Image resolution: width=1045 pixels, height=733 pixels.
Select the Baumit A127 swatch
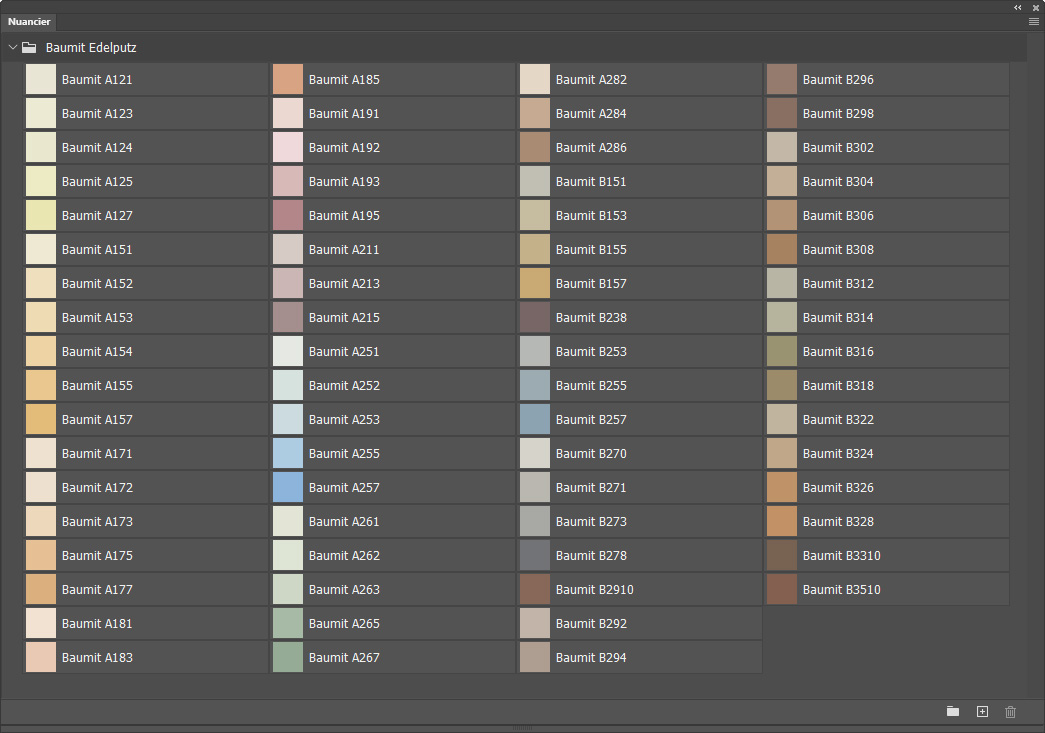click(x=41, y=215)
